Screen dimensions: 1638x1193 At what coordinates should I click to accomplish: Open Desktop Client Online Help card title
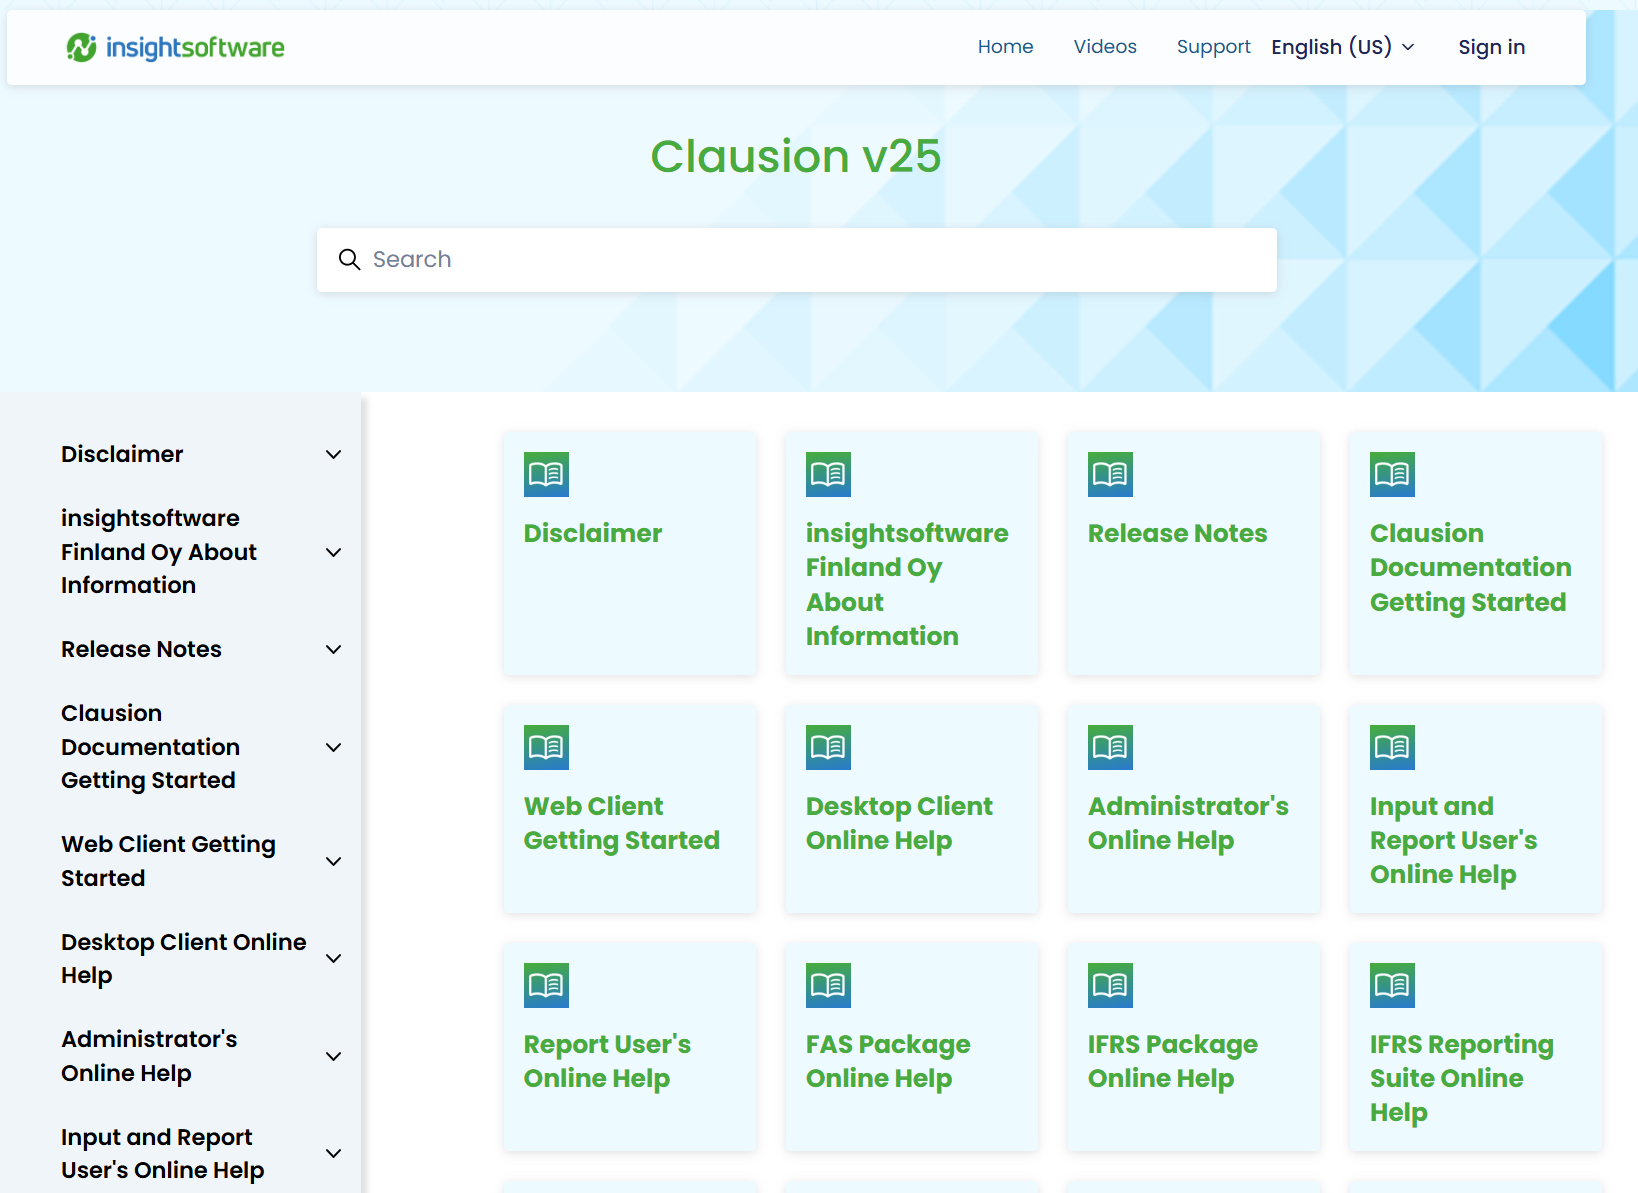tap(899, 823)
